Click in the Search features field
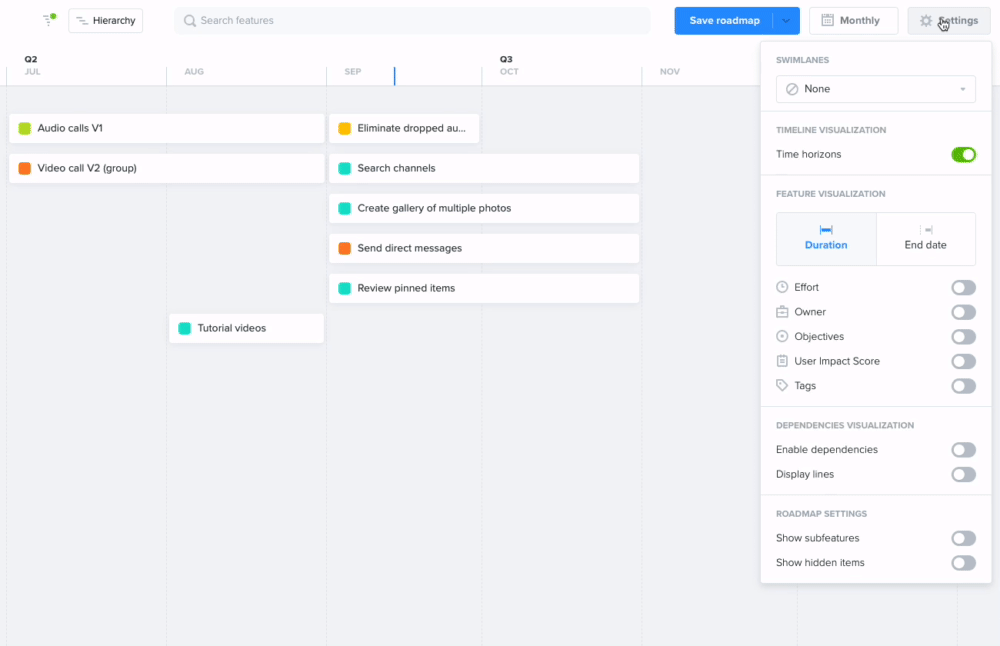 (412, 20)
